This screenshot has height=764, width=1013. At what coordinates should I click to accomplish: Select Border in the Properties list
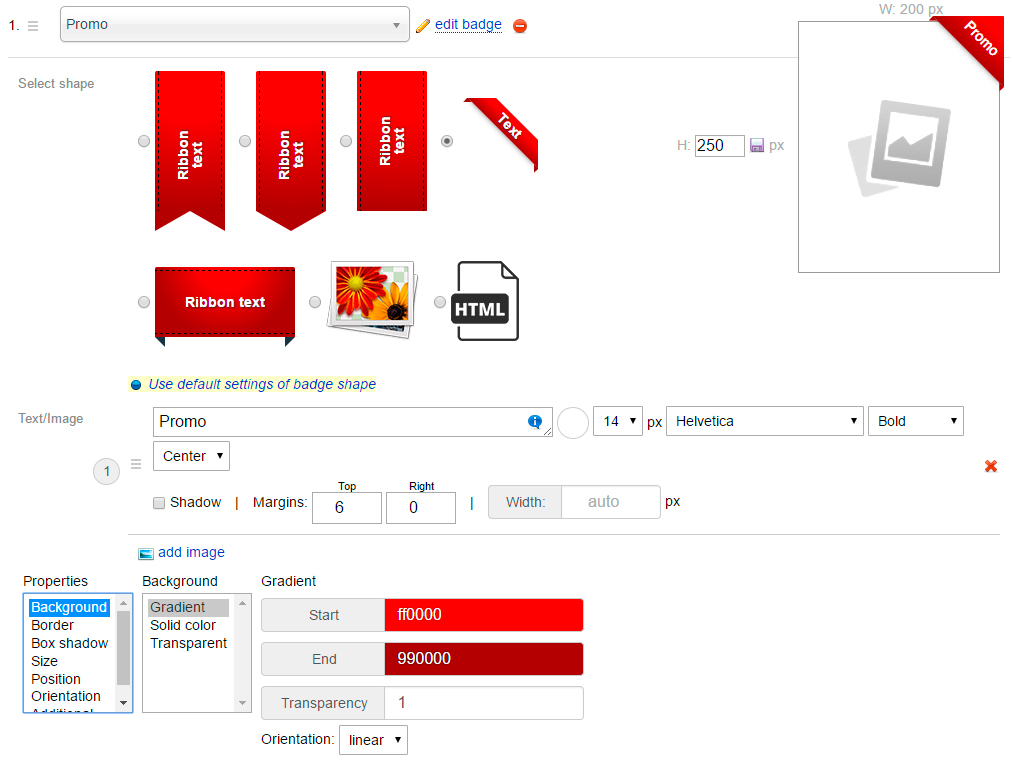coord(52,625)
